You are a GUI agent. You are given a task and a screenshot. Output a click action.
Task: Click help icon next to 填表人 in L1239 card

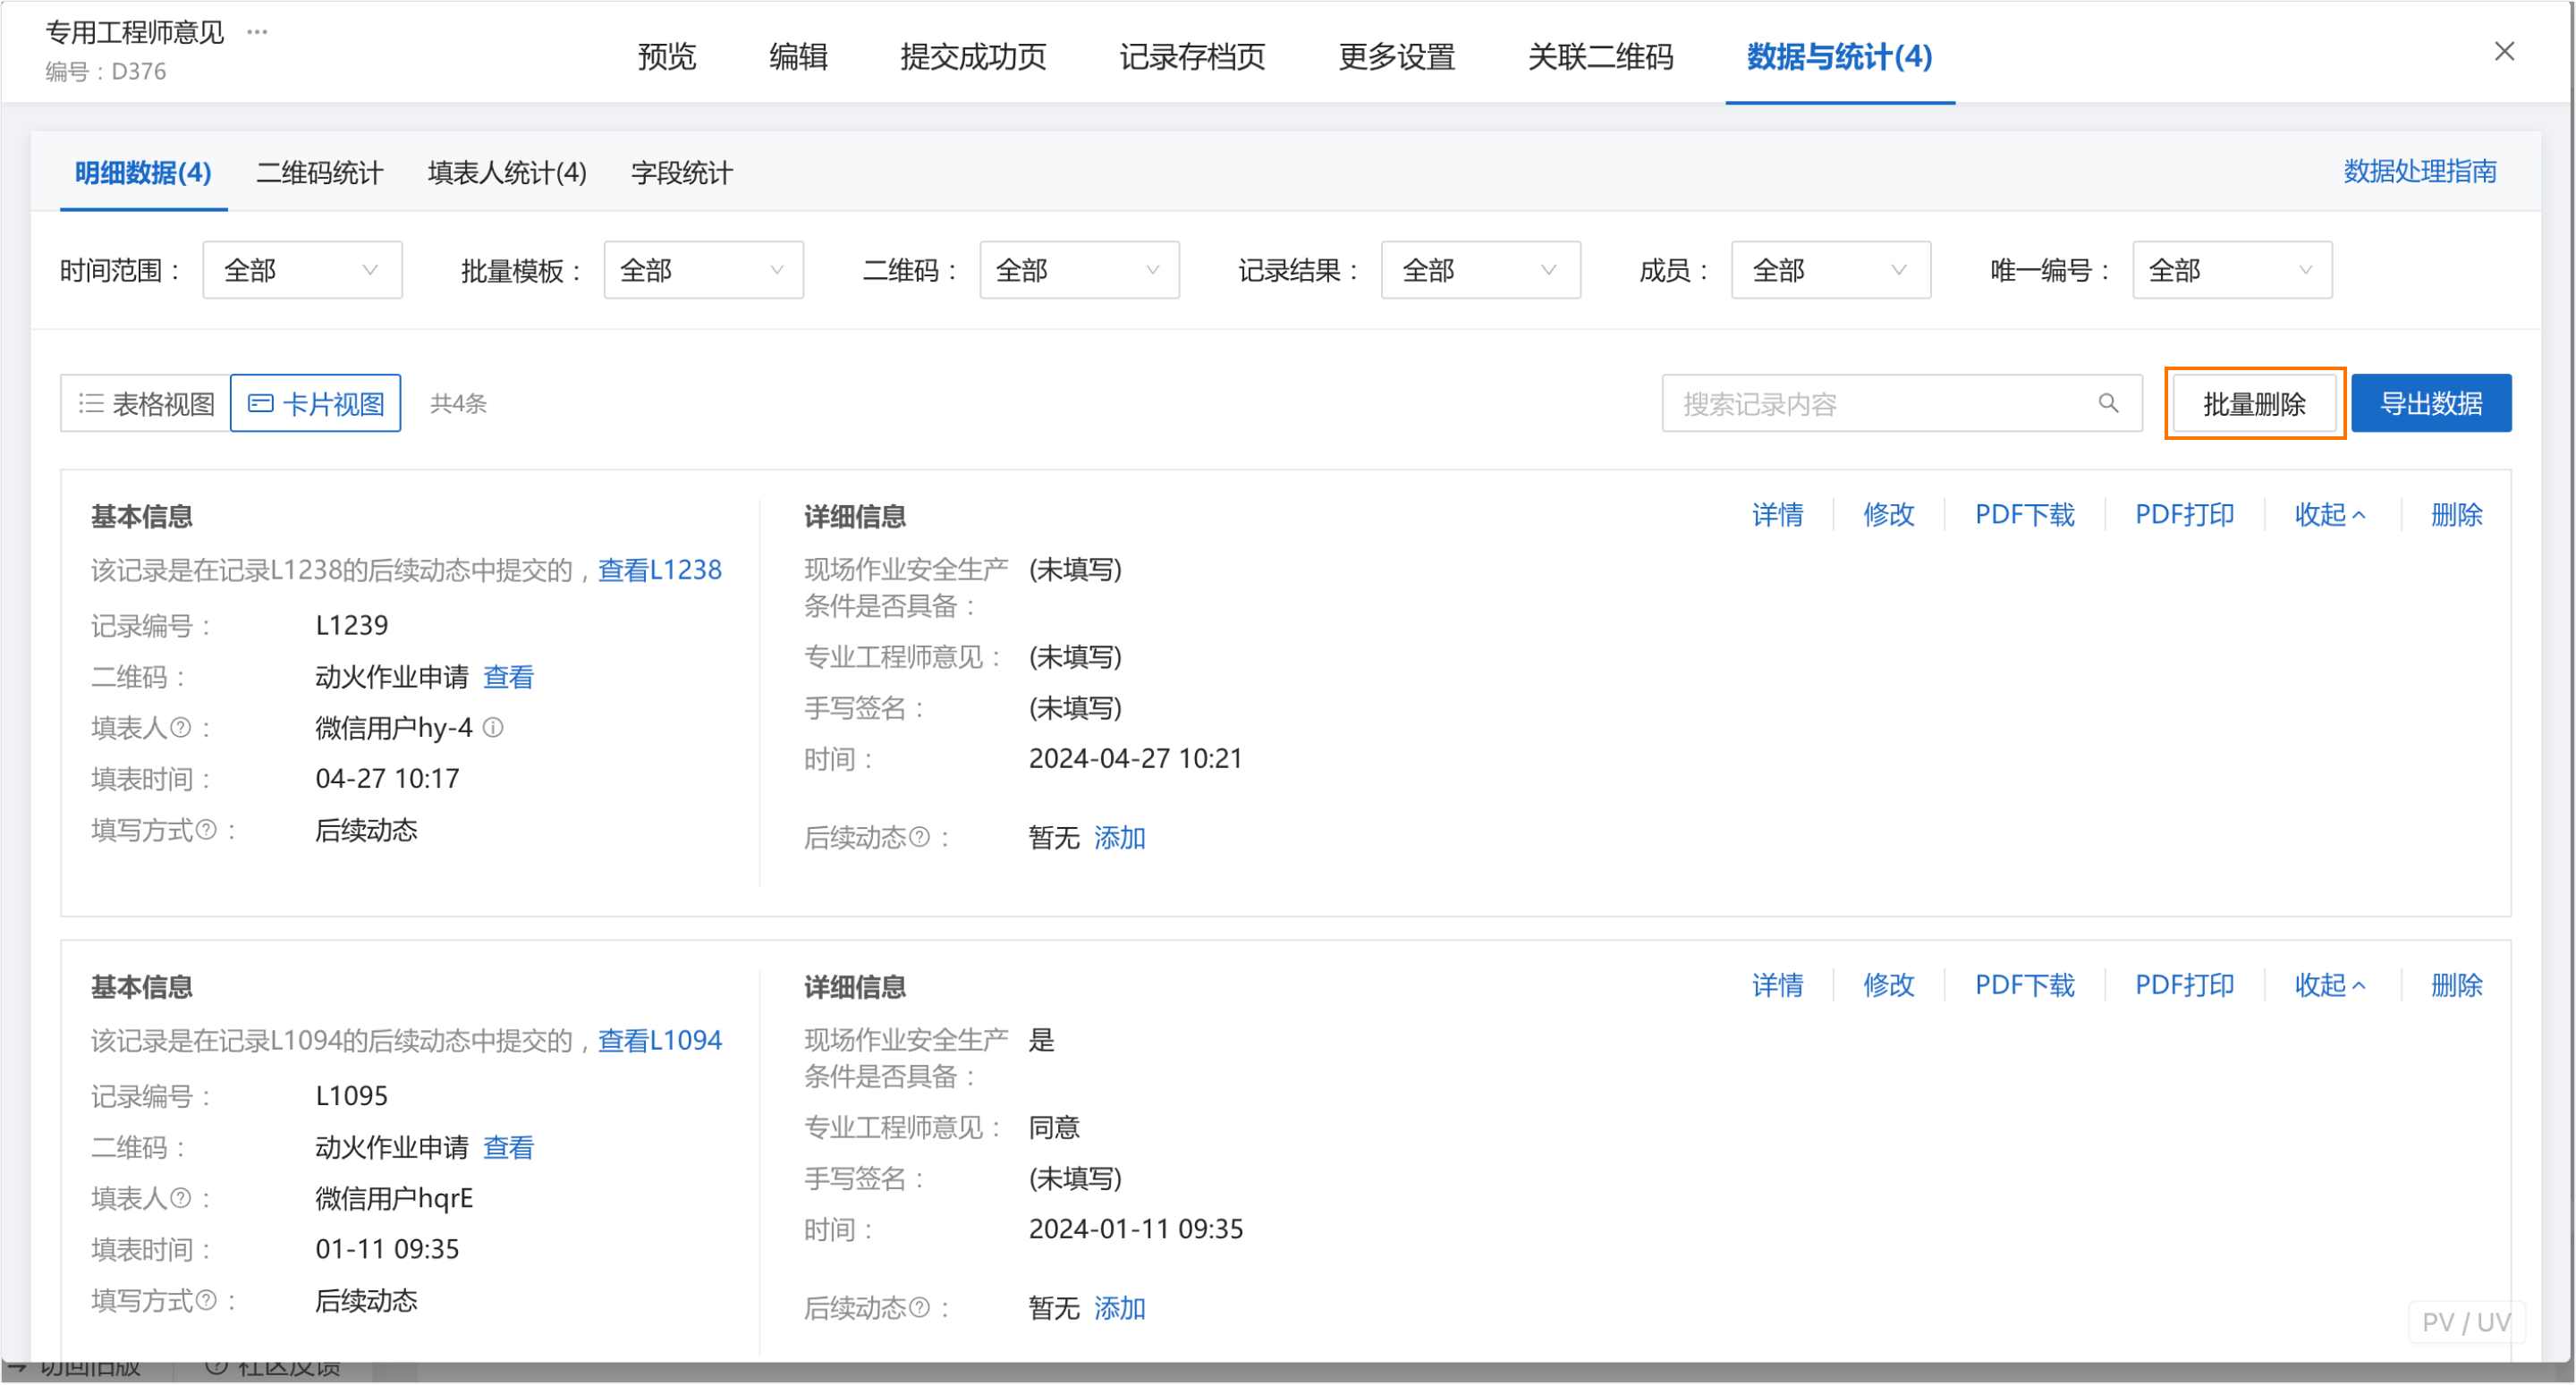(x=180, y=728)
